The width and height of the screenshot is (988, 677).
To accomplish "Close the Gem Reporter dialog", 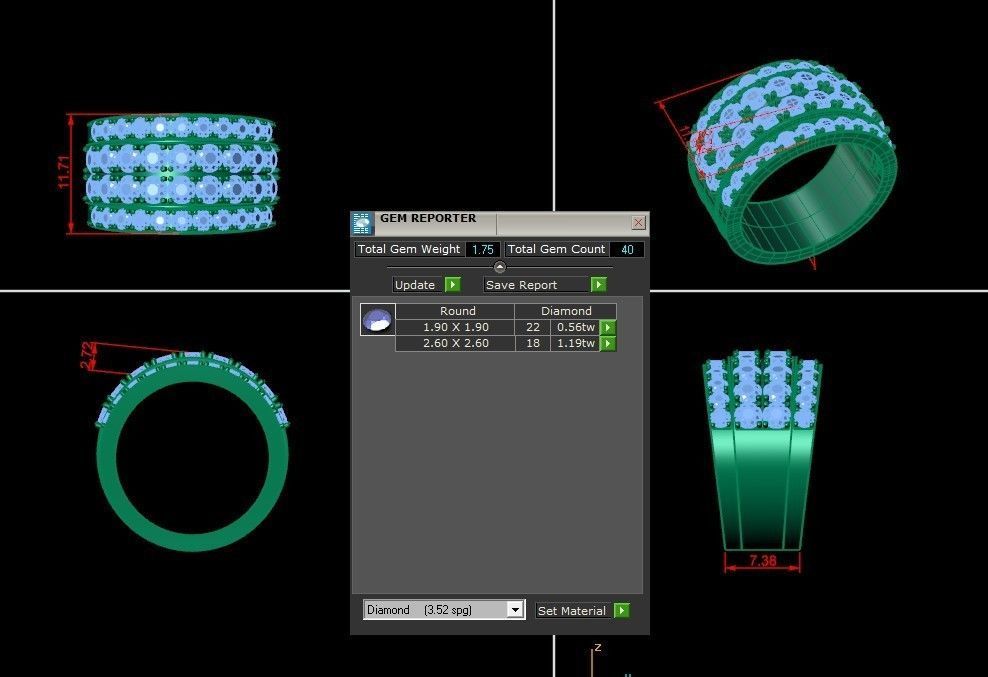I will pyautogui.click(x=638, y=223).
